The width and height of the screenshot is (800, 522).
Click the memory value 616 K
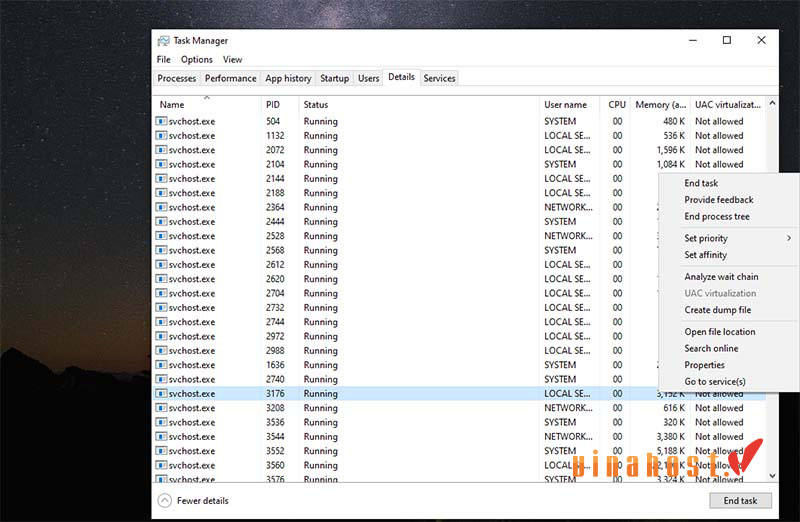tap(674, 408)
